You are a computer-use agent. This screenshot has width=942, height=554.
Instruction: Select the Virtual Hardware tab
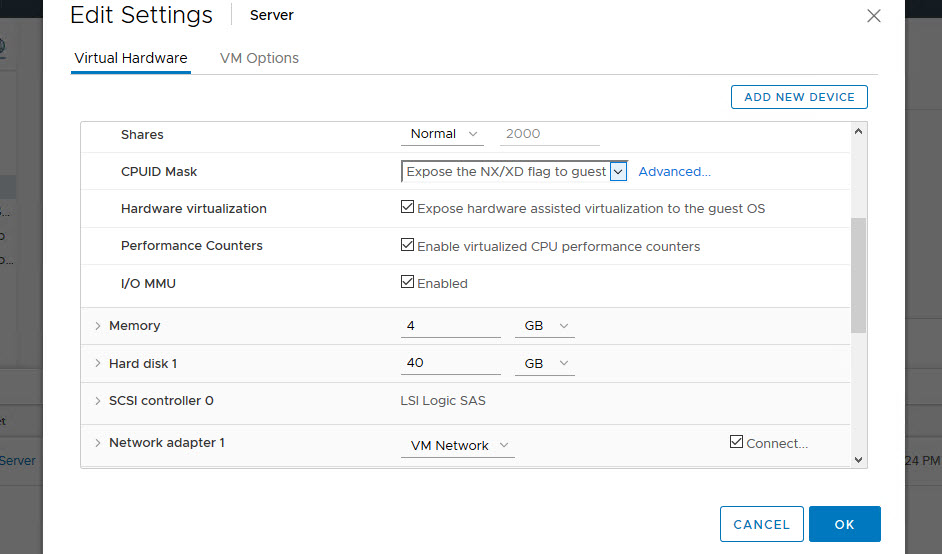(131, 58)
